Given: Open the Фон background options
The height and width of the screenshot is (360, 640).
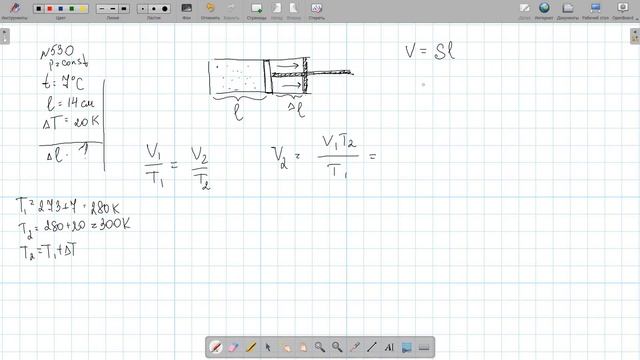Looking at the screenshot, I should tap(187, 11).
